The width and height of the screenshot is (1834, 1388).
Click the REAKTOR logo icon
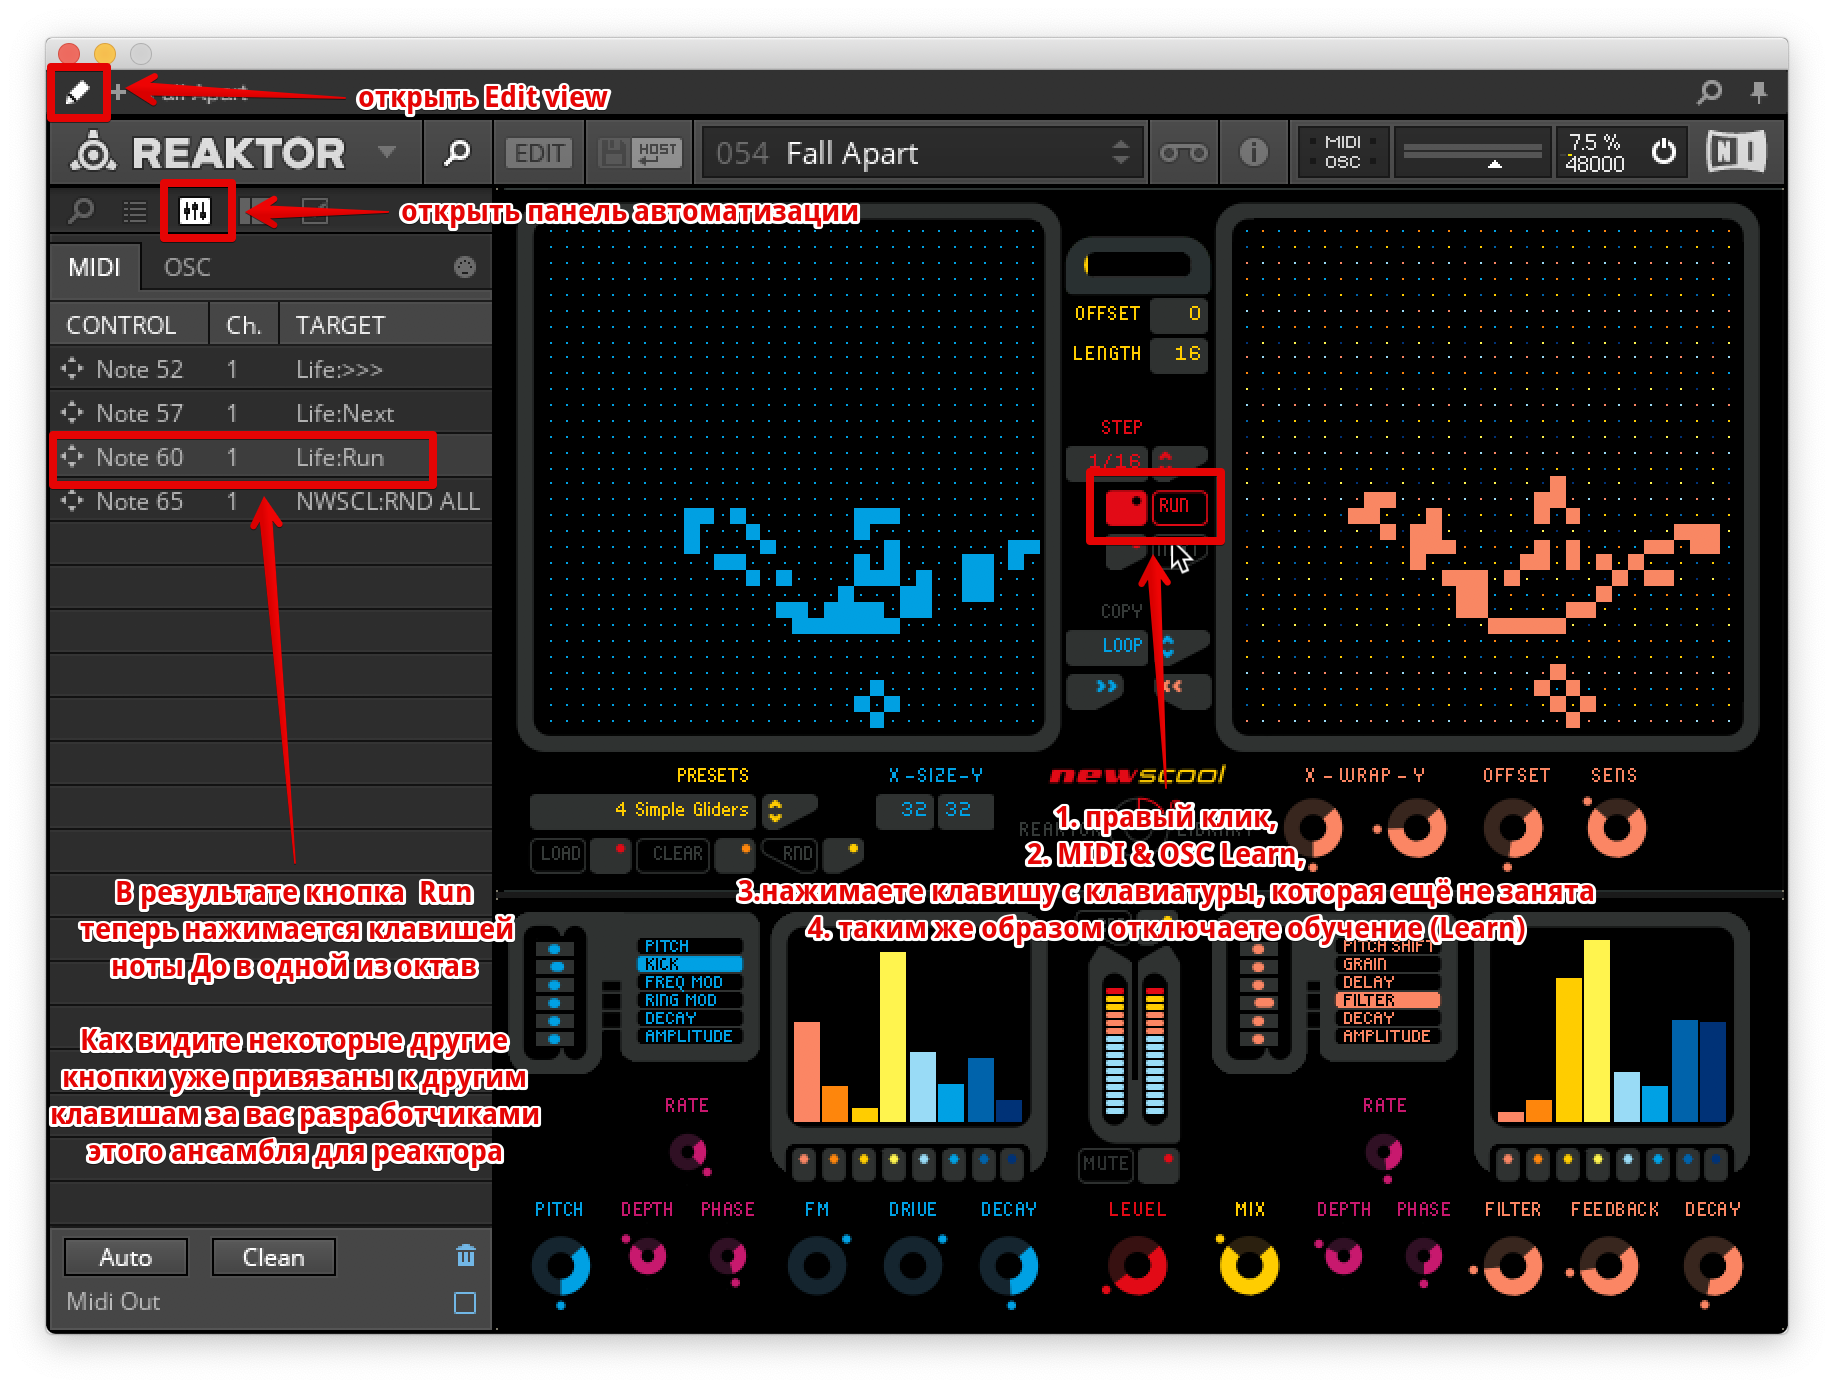pos(93,153)
